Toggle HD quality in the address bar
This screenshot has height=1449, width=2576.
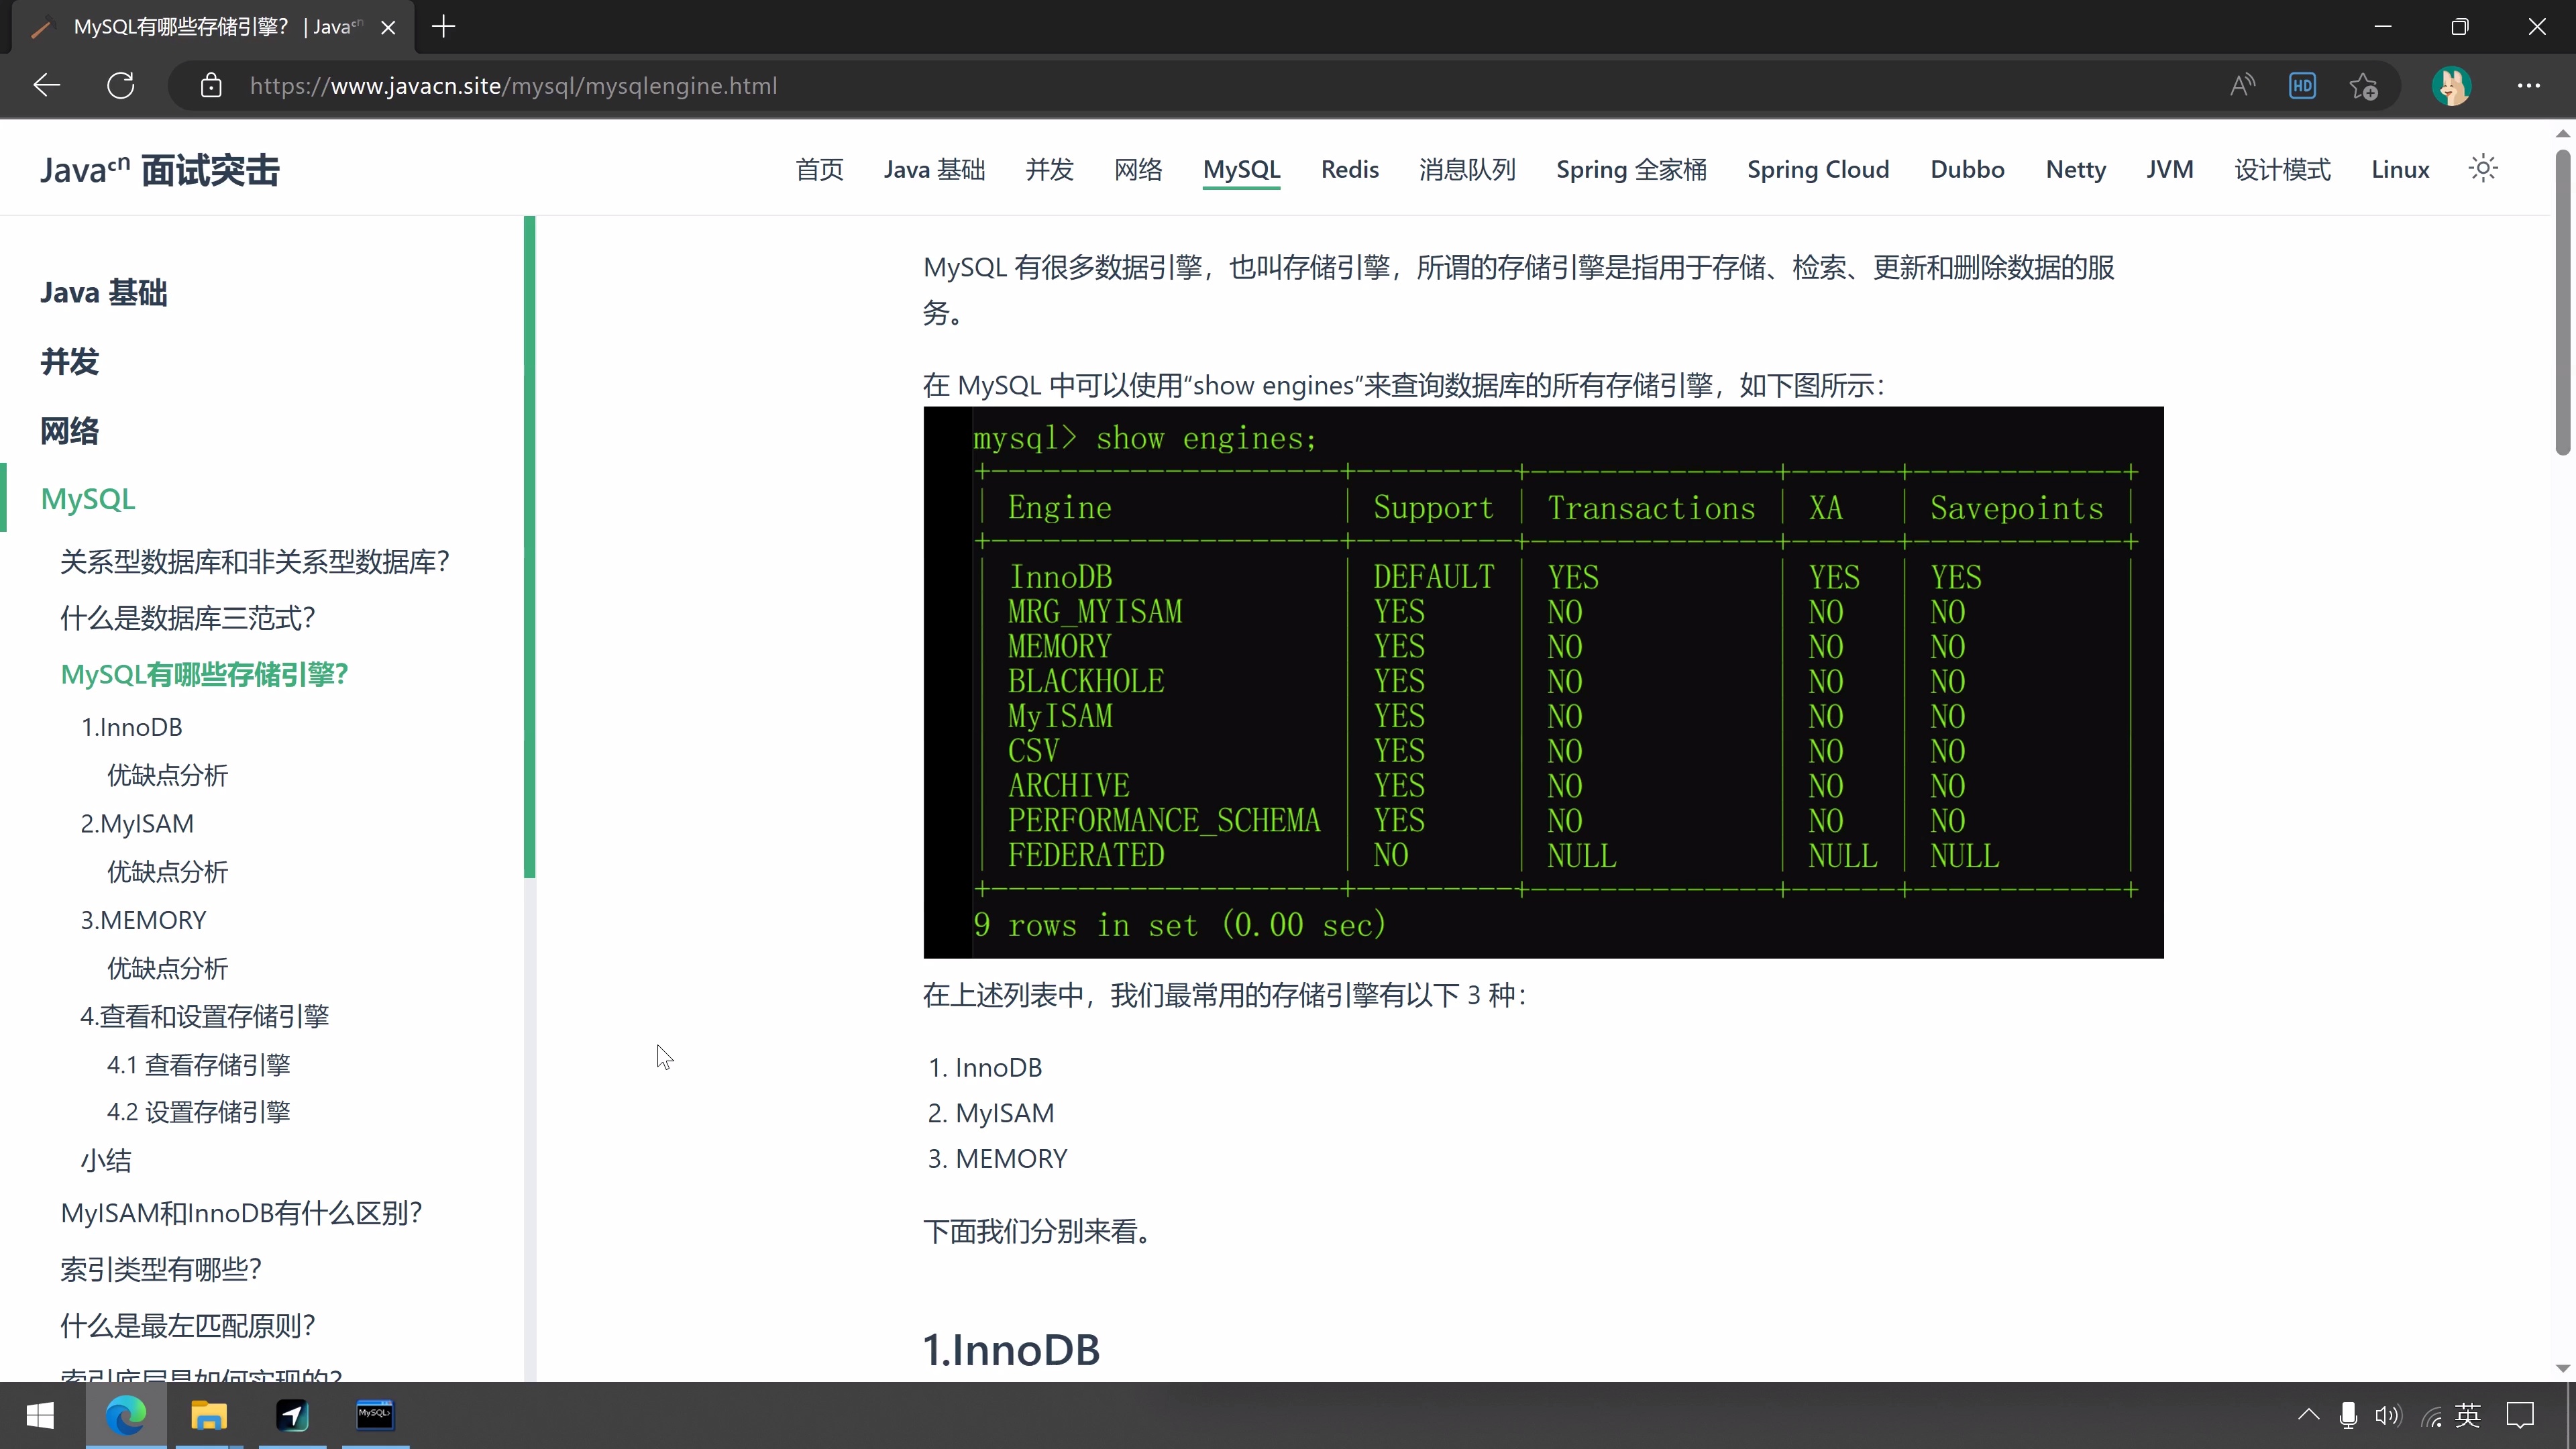click(2302, 86)
